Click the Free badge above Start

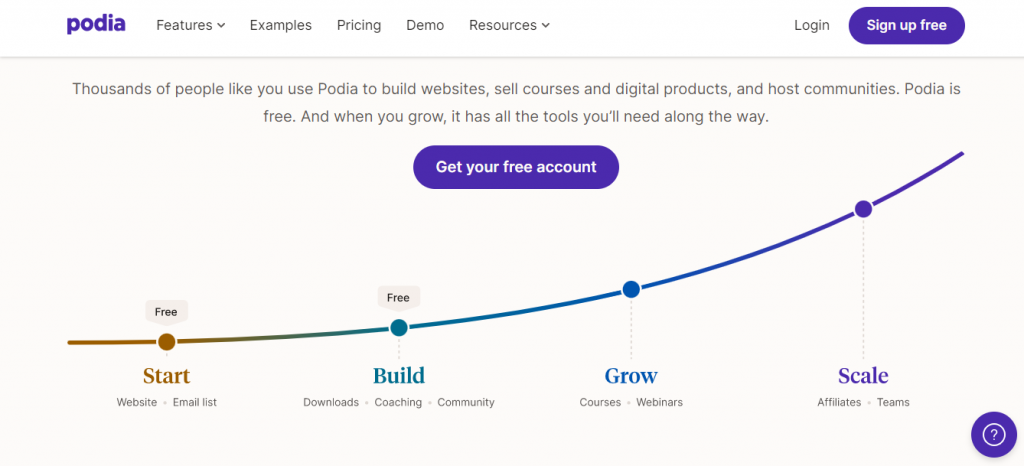[x=166, y=312]
